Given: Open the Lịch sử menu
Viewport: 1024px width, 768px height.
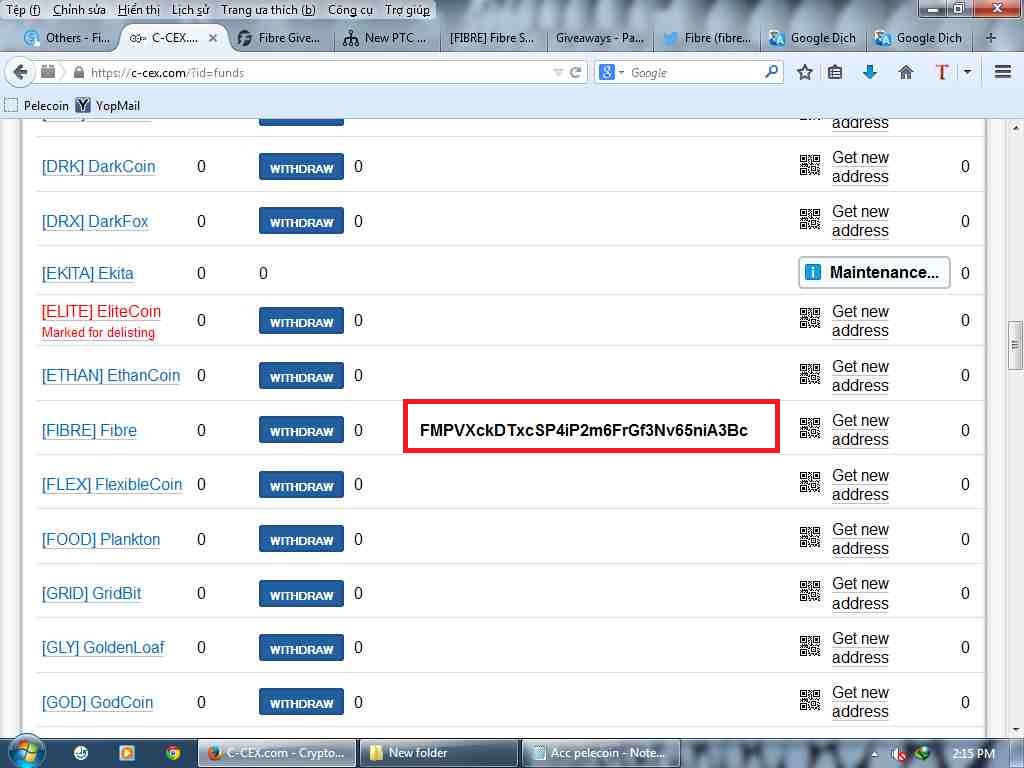Looking at the screenshot, I should (190, 10).
